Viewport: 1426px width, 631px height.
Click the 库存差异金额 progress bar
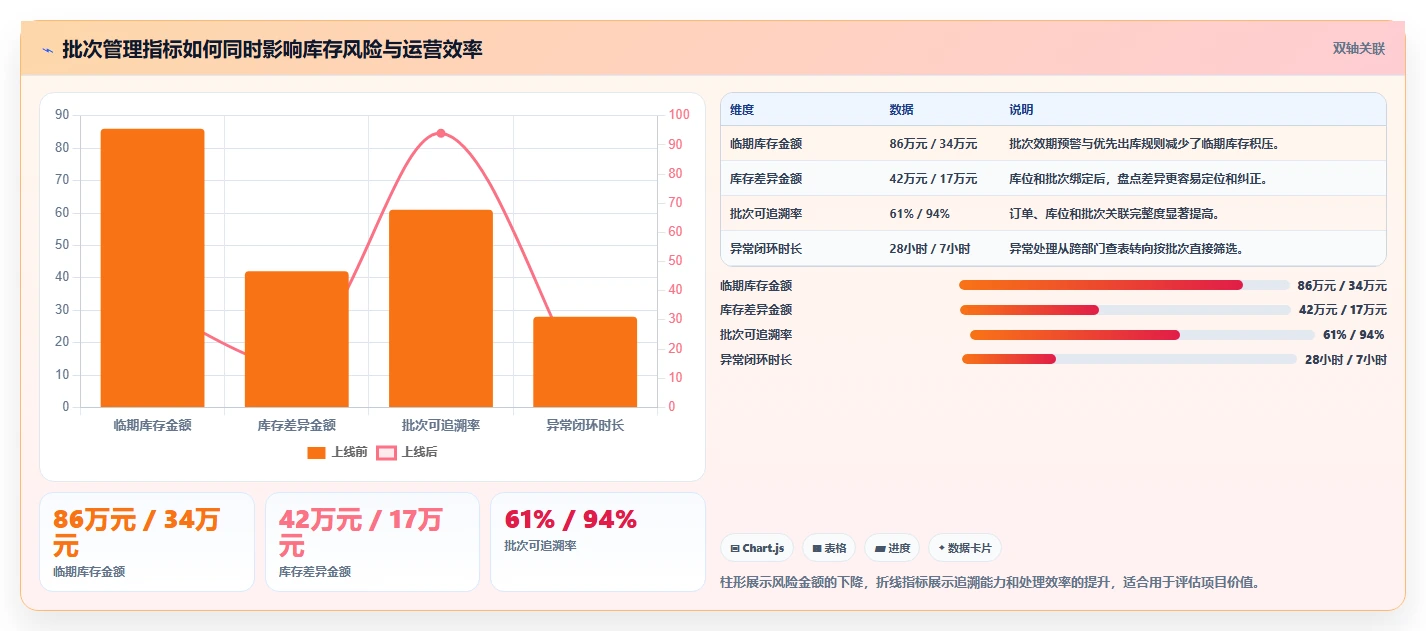pyautogui.click(x=1125, y=310)
